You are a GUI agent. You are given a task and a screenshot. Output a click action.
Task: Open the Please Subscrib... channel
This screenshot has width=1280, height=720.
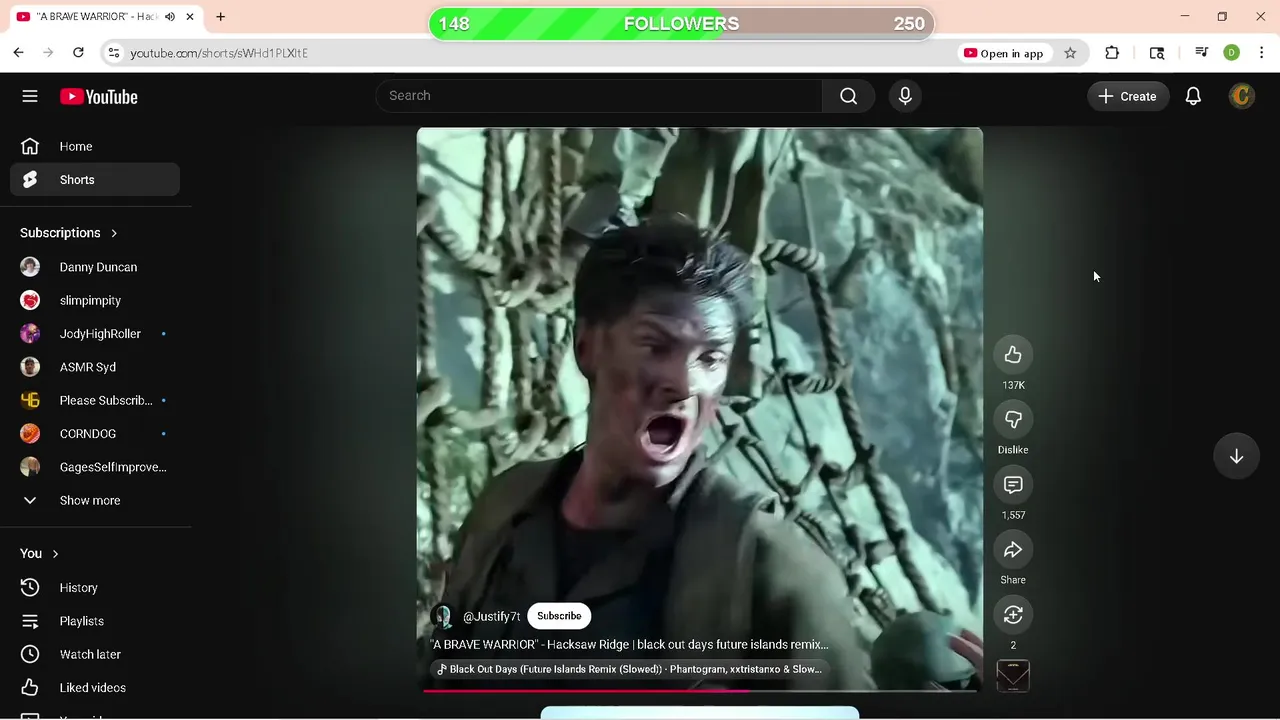point(95,400)
